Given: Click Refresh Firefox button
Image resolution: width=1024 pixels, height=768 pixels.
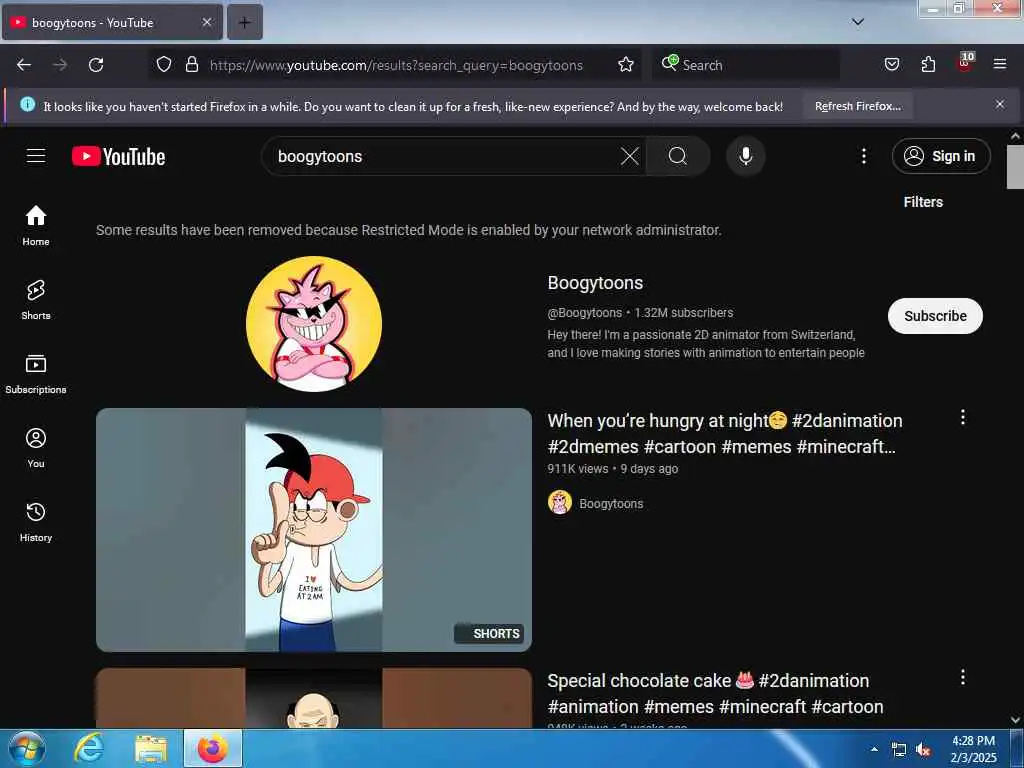Looking at the screenshot, I should 857,106.
